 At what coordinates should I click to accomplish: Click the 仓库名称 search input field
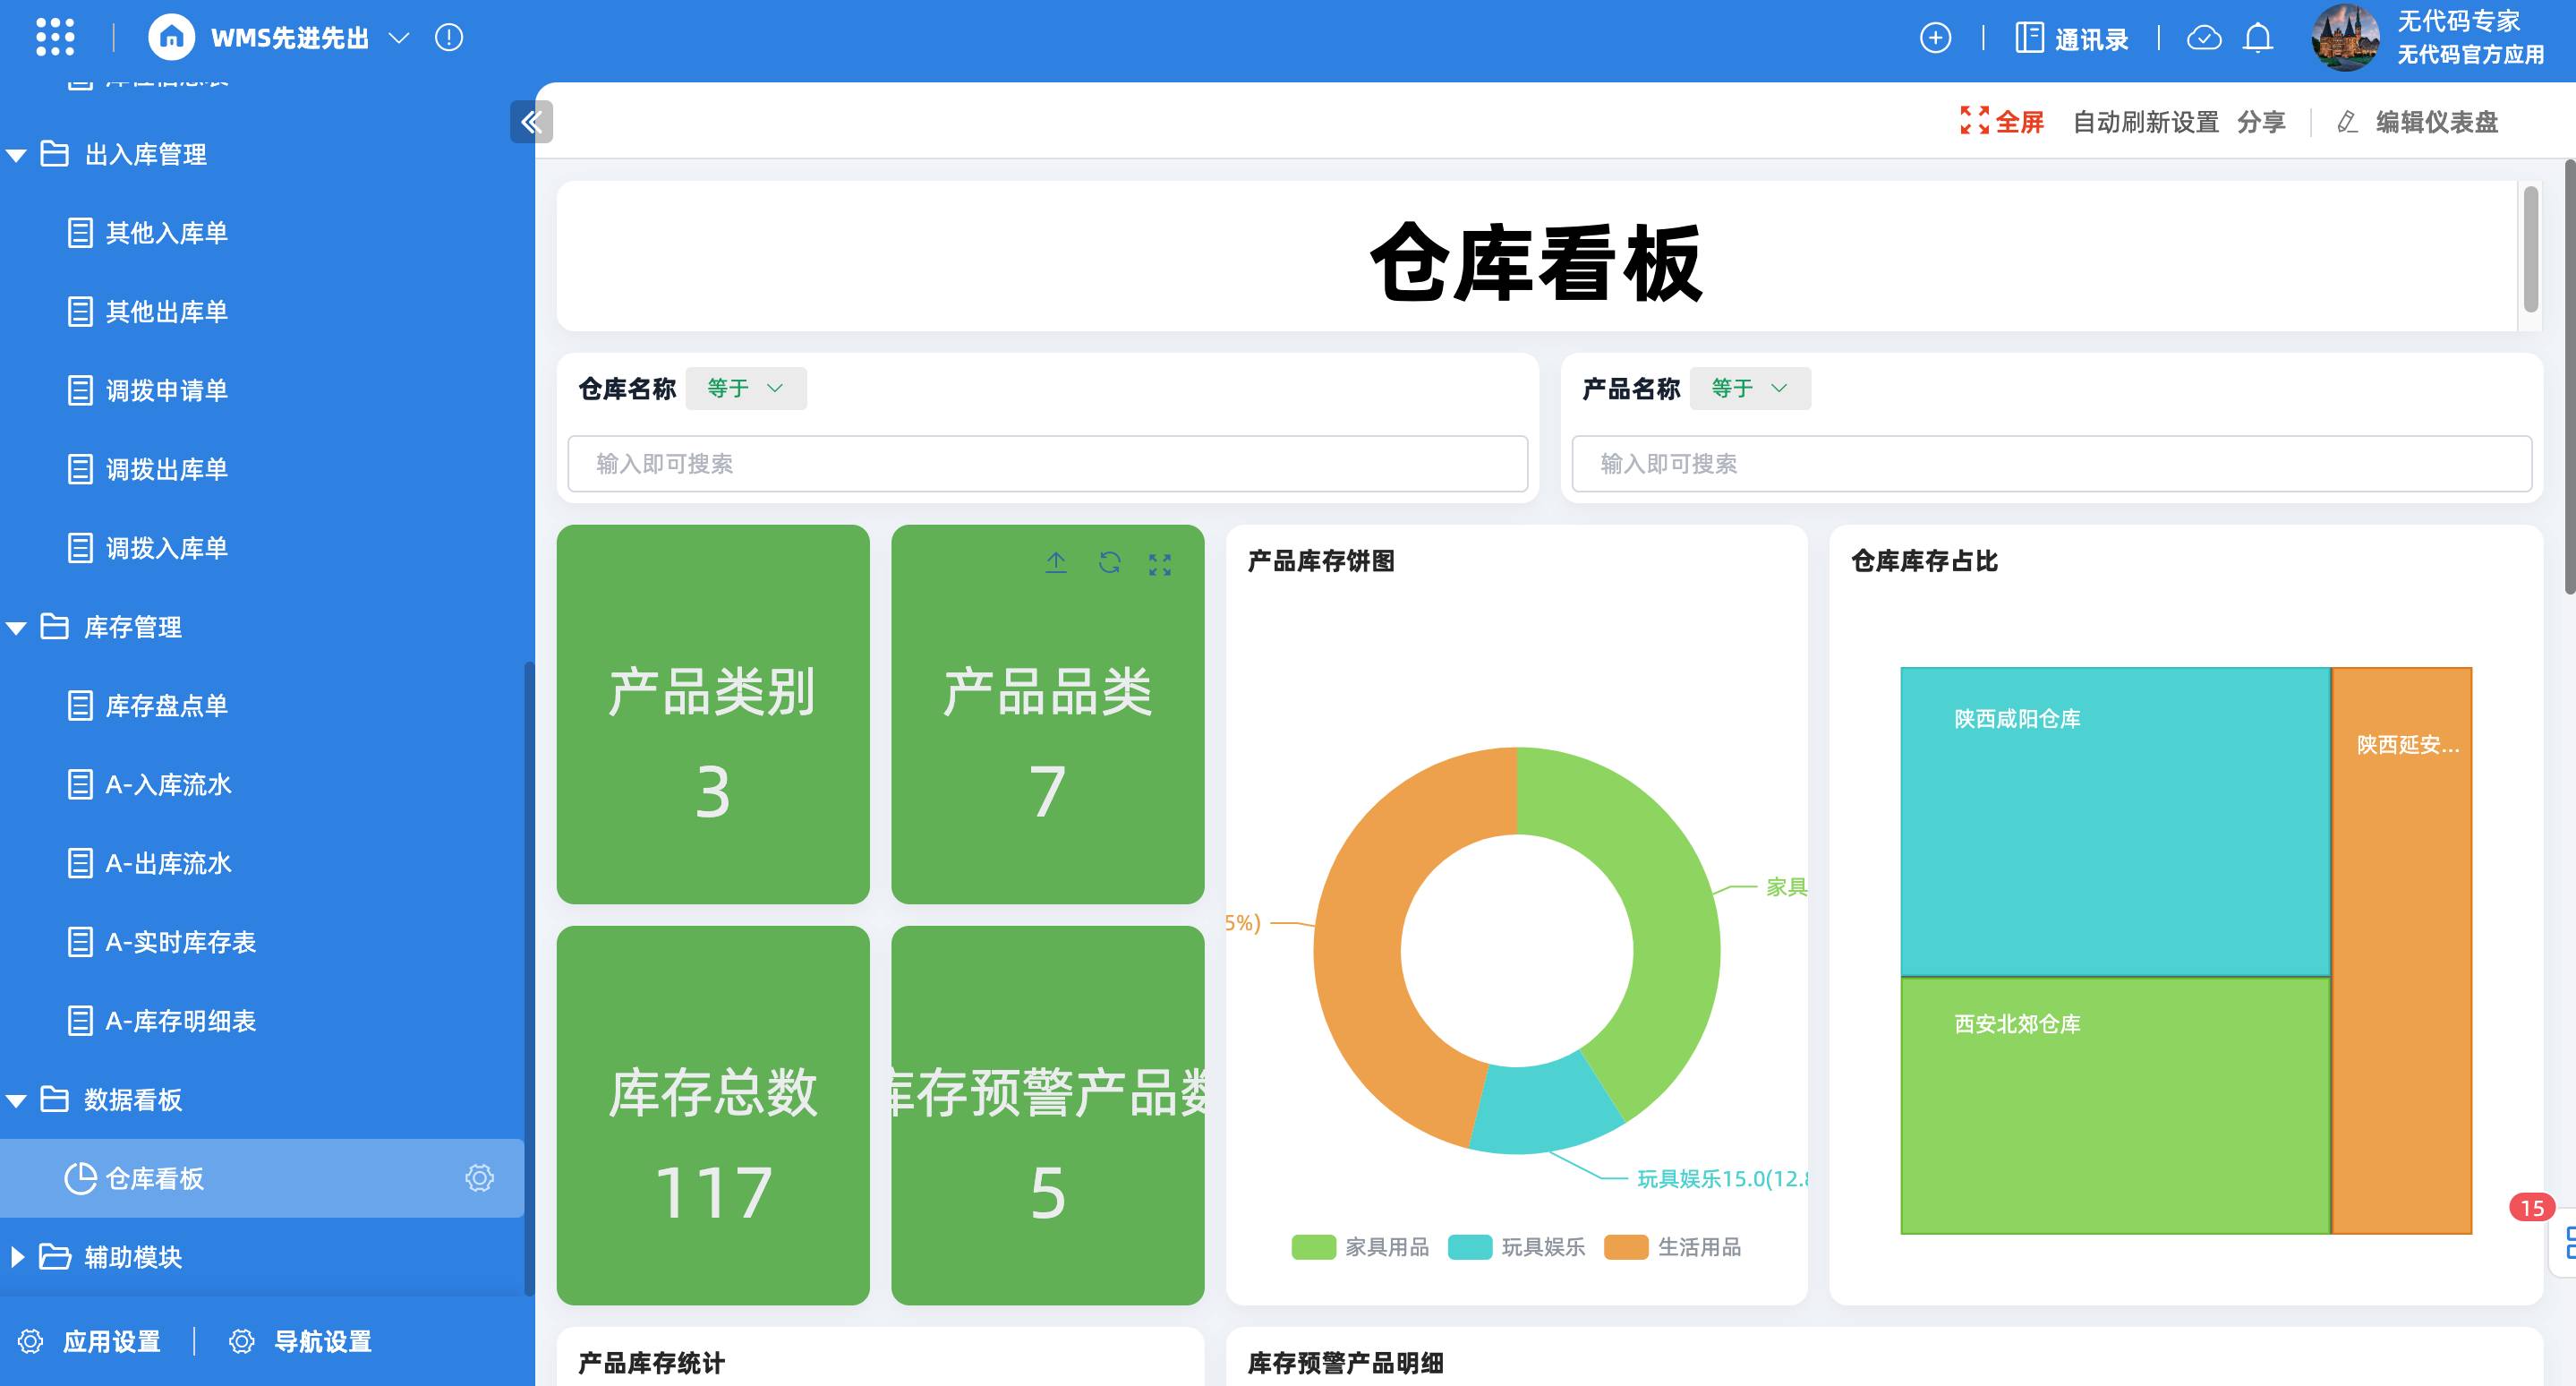1047,464
